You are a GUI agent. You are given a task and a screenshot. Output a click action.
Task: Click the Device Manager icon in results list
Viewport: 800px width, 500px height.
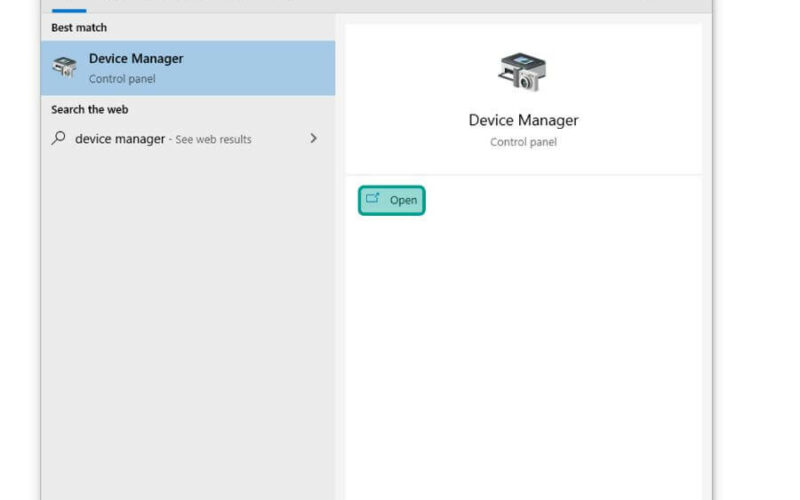point(64,67)
